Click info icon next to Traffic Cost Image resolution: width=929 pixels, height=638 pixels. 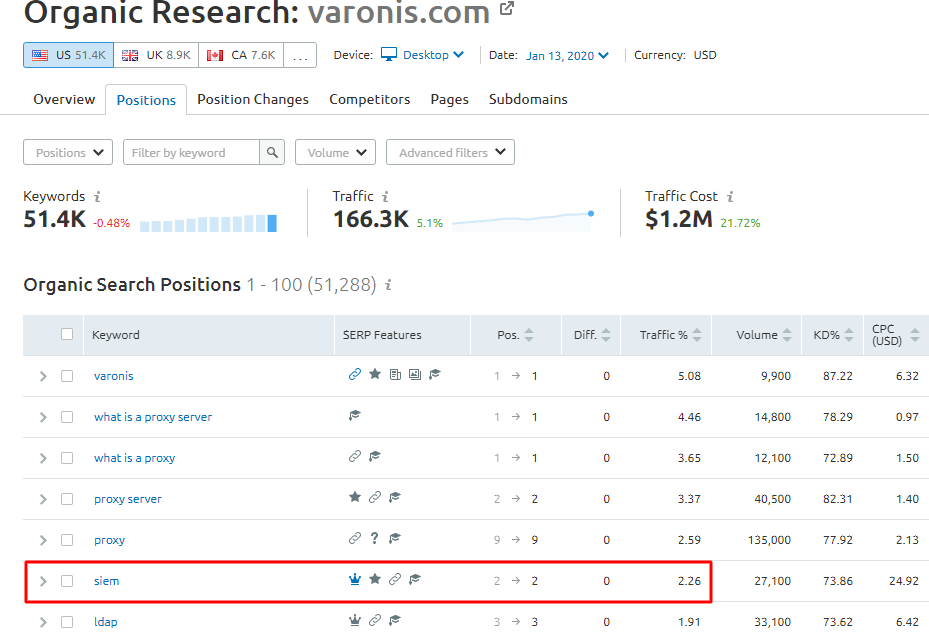(x=730, y=196)
